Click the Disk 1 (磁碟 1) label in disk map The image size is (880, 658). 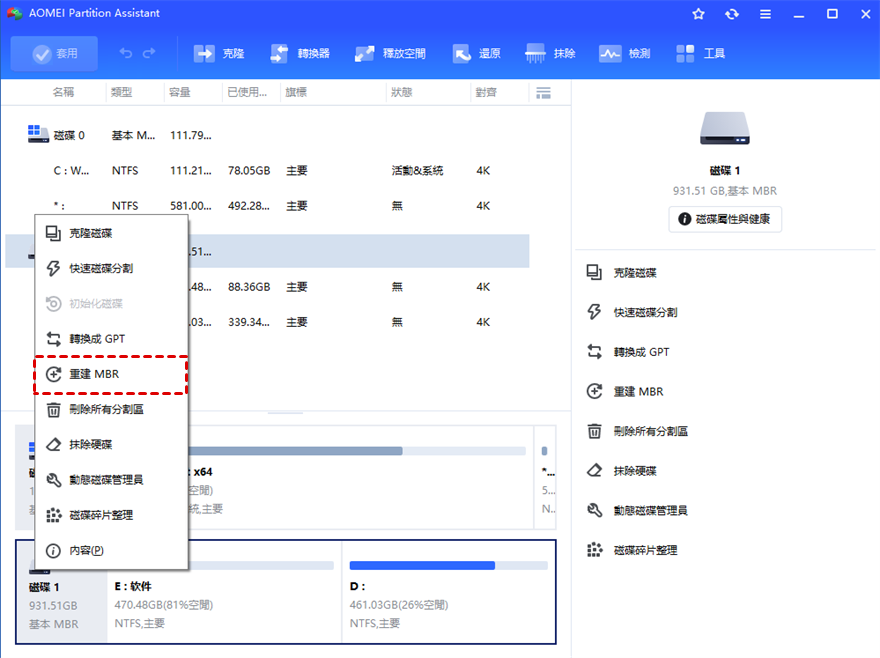(44, 587)
